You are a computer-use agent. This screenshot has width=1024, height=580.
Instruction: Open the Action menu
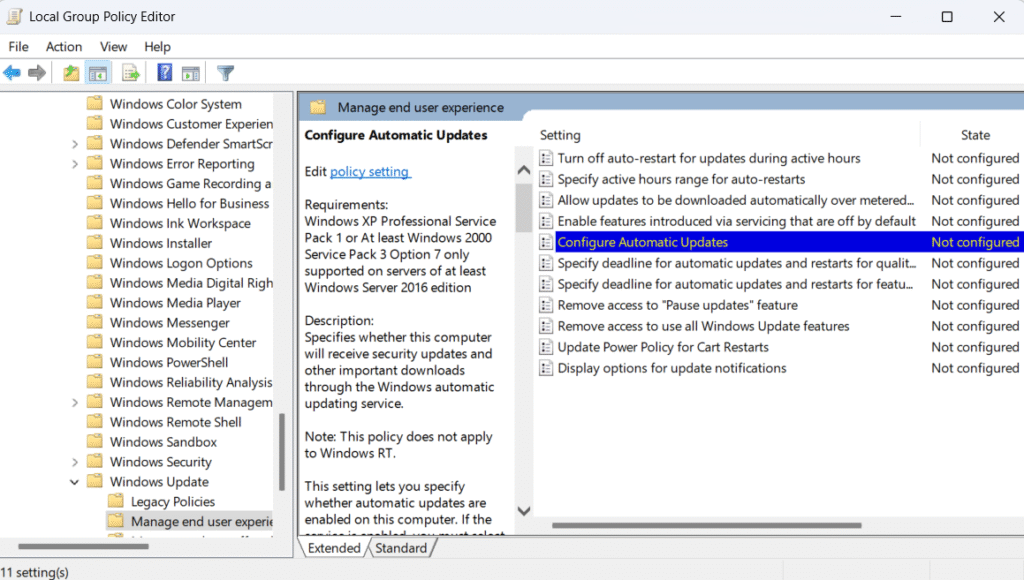point(64,46)
